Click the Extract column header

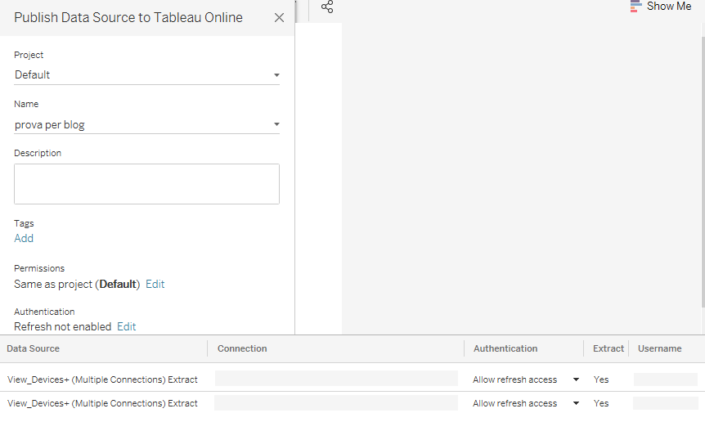pyautogui.click(x=608, y=348)
